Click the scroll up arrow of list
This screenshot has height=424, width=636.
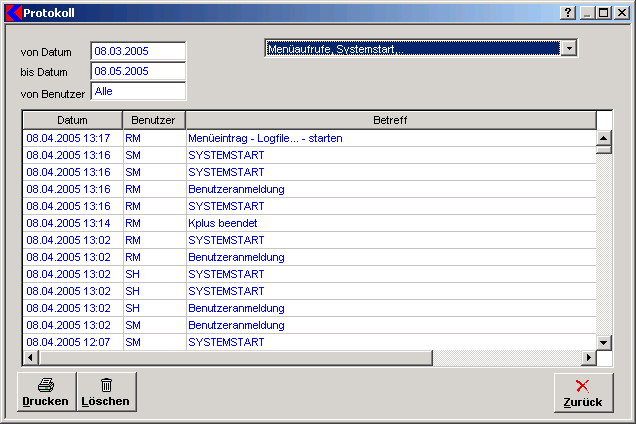(604, 137)
